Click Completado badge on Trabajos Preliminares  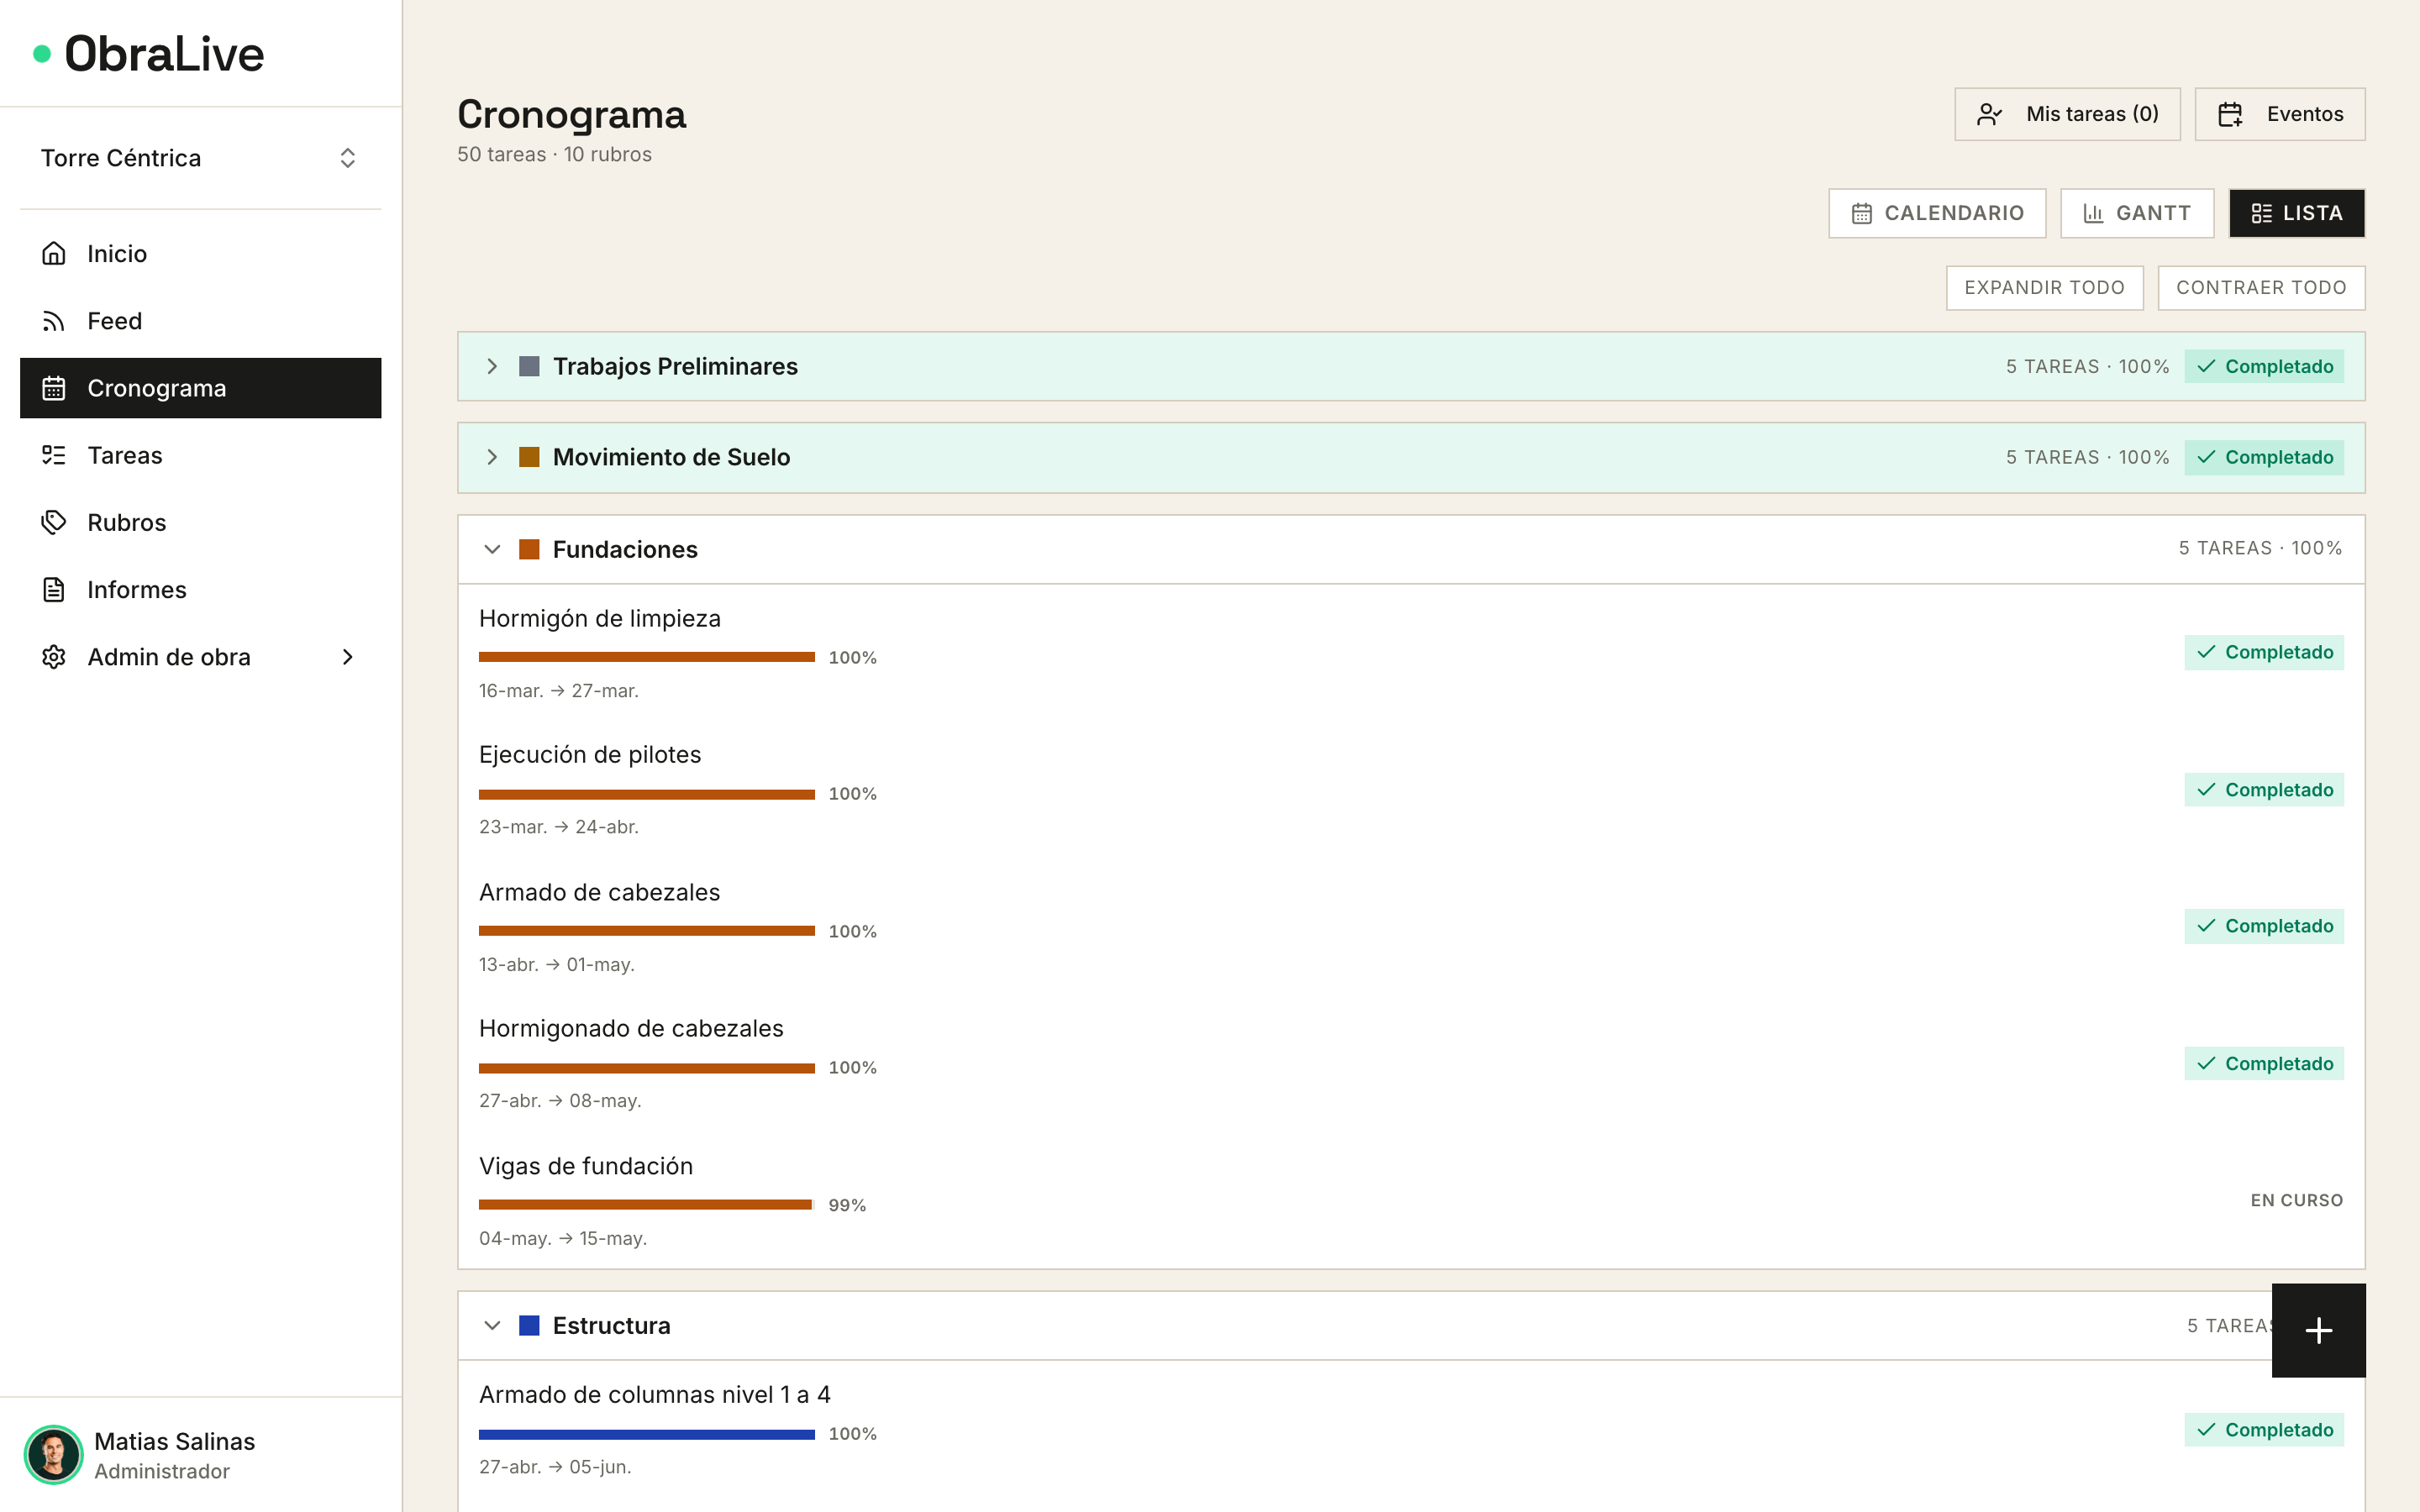pyautogui.click(x=2264, y=366)
